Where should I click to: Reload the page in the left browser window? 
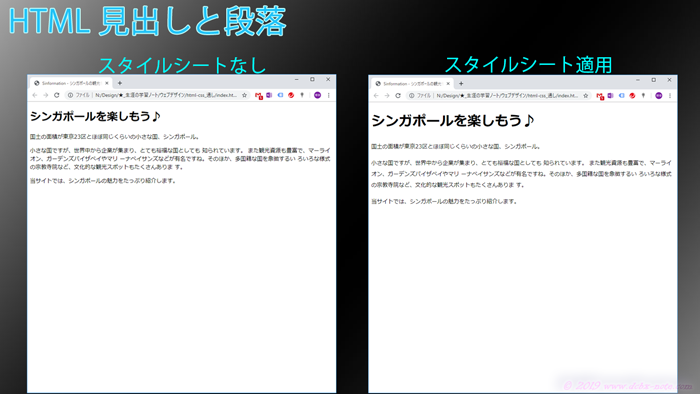click(x=57, y=95)
